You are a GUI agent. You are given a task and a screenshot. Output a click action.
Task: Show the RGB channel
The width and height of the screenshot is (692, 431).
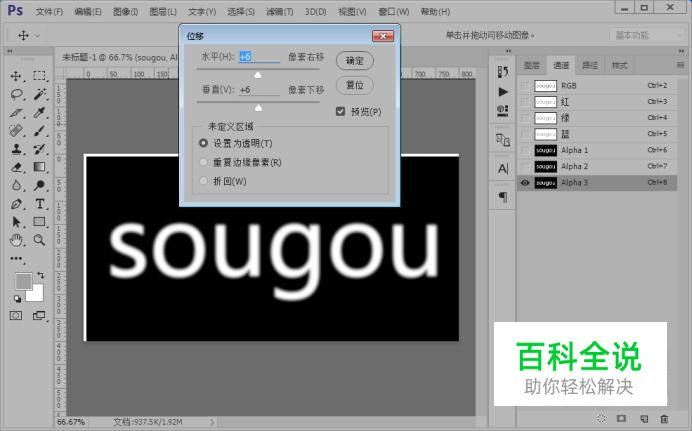point(525,86)
